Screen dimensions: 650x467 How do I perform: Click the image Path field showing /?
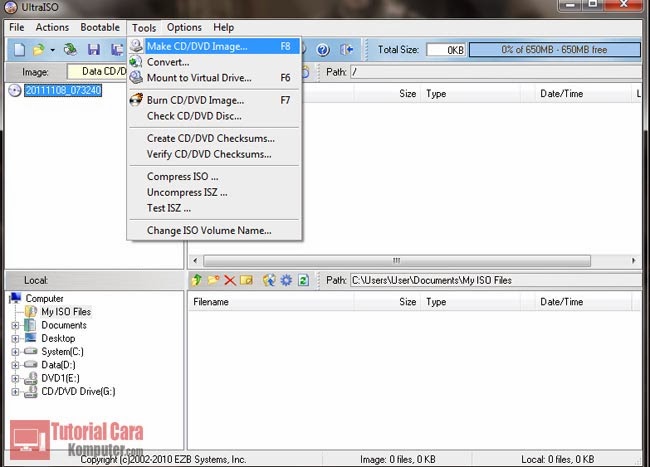point(496,72)
